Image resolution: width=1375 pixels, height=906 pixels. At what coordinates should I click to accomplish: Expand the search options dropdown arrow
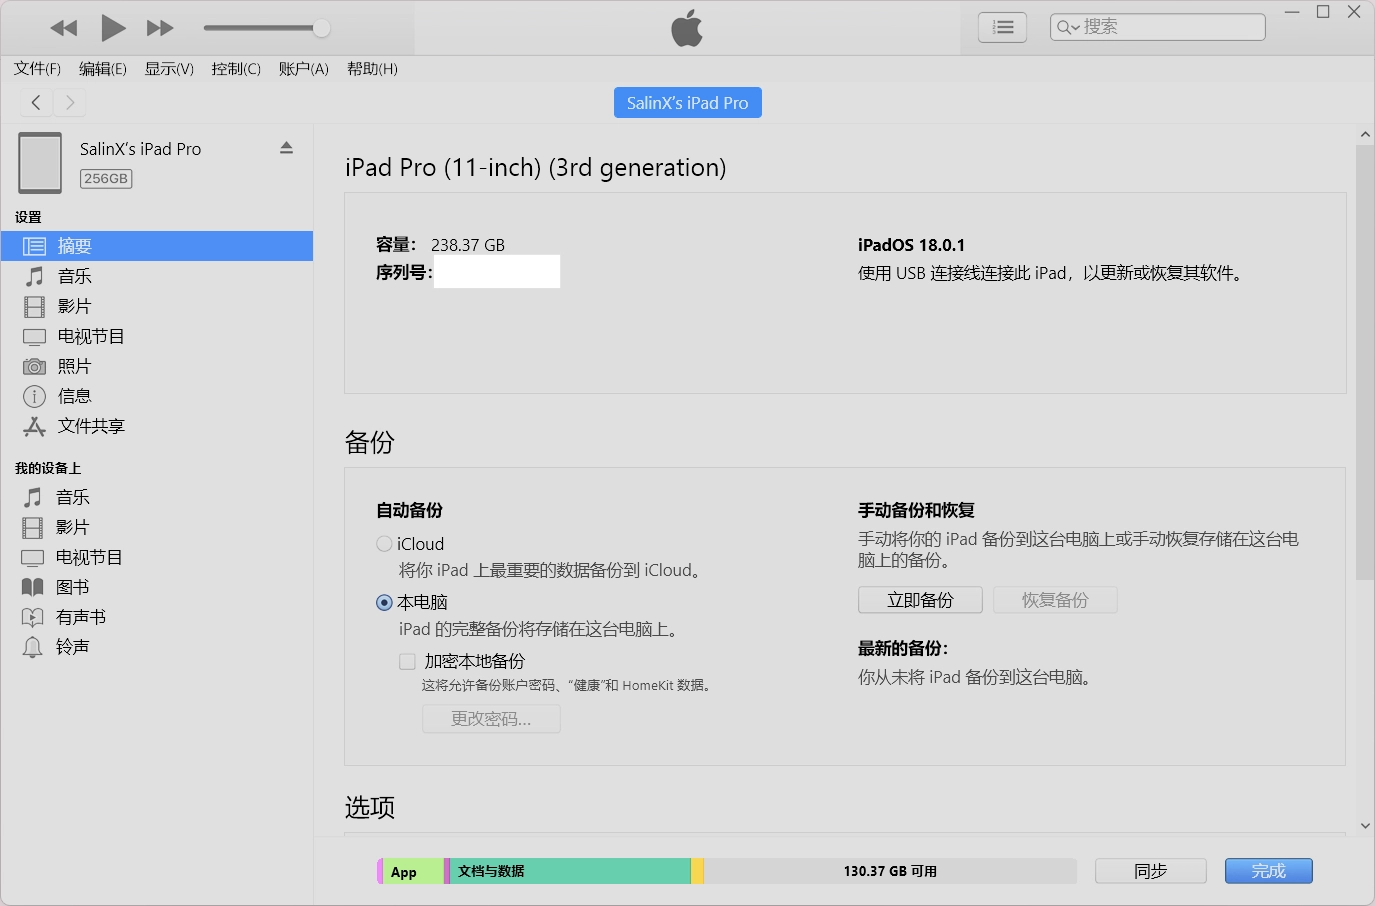pos(1068,28)
